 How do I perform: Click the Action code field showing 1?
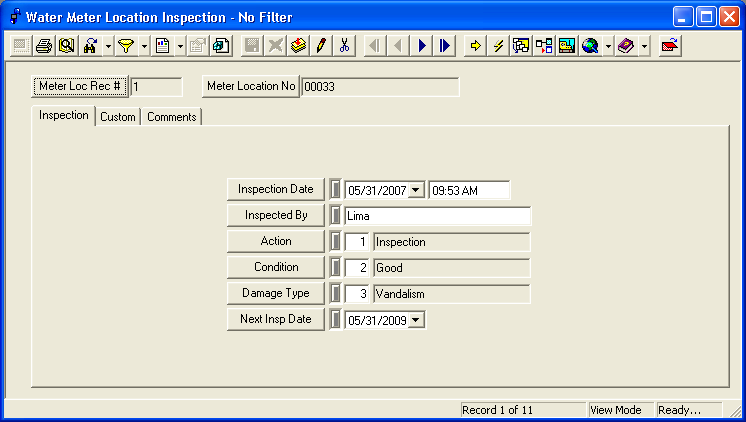(357, 242)
